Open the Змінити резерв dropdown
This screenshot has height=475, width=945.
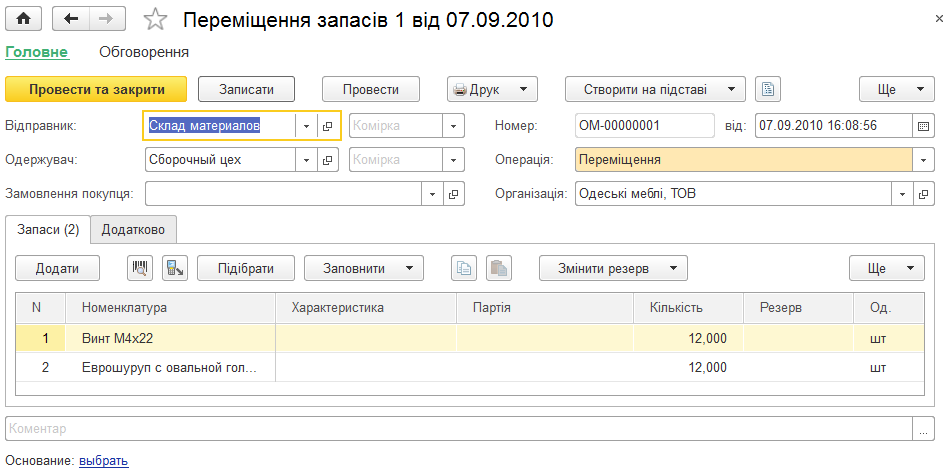tap(614, 268)
